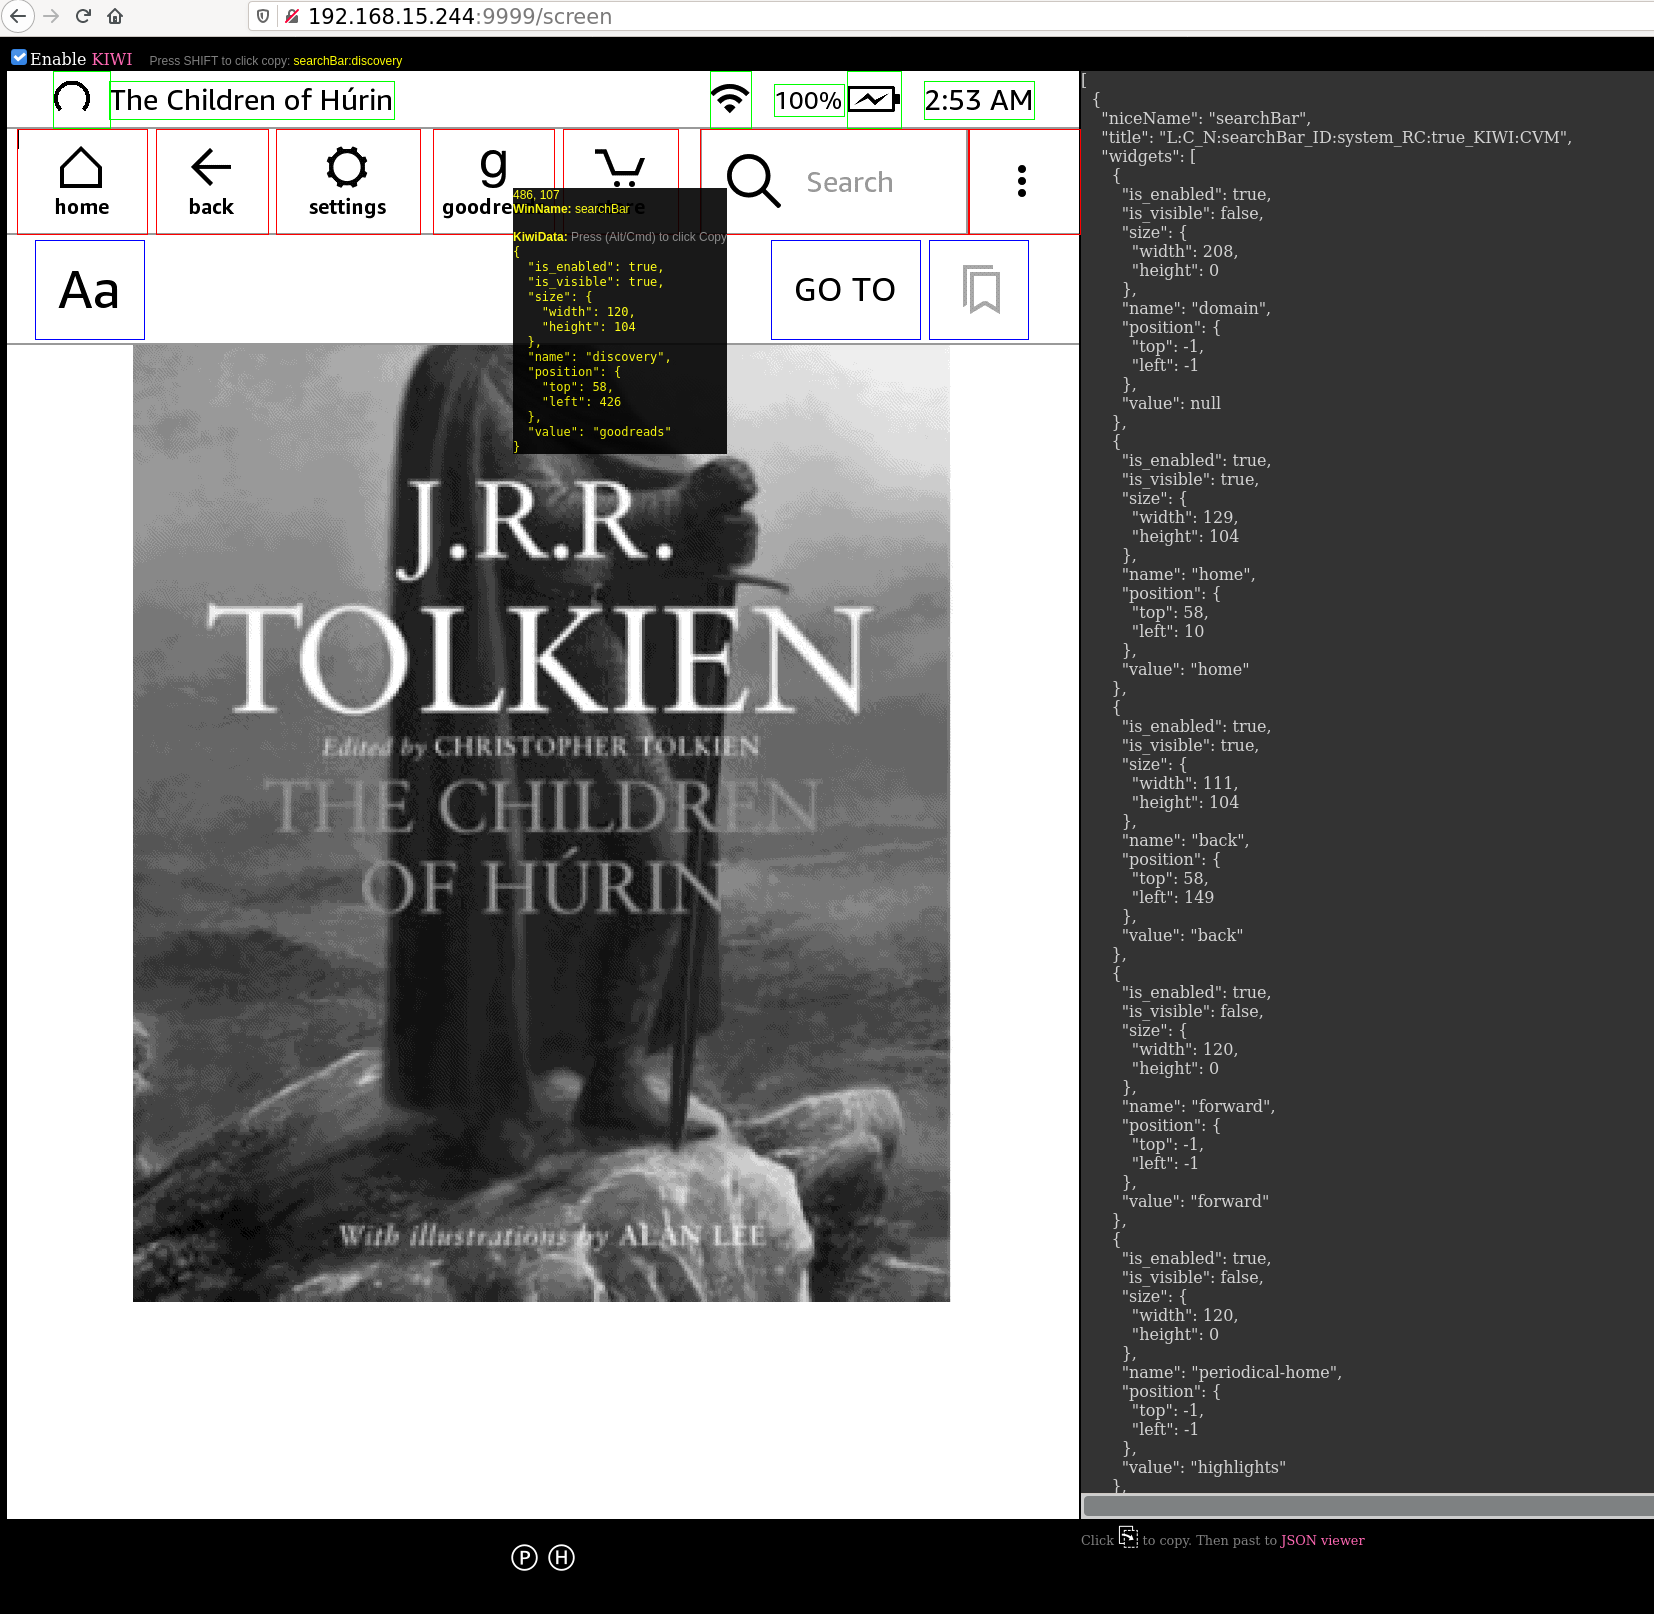Click the magnifying glass search icon

tap(752, 181)
